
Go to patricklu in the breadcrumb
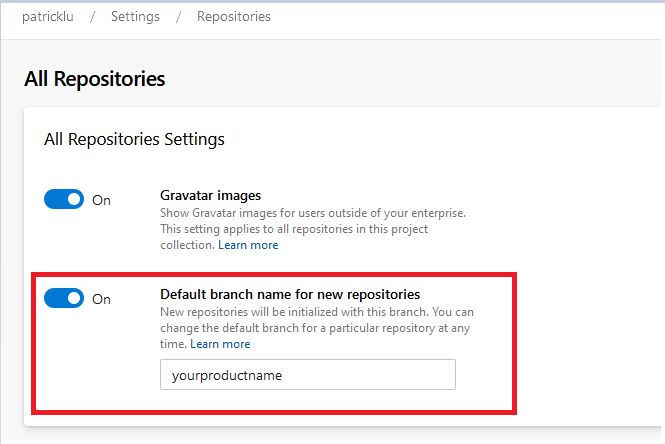click(x=49, y=16)
